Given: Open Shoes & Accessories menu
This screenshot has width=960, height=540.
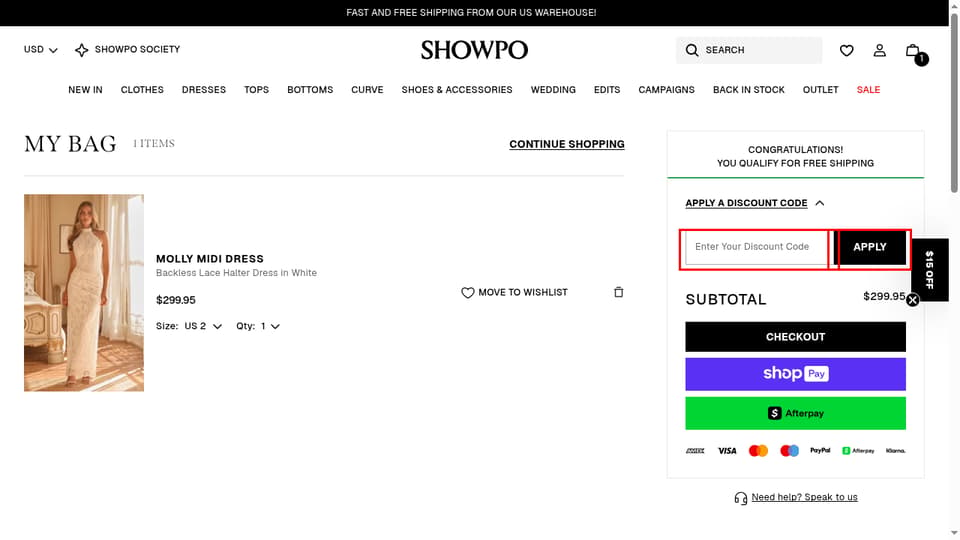Looking at the screenshot, I should pyautogui.click(x=457, y=89).
